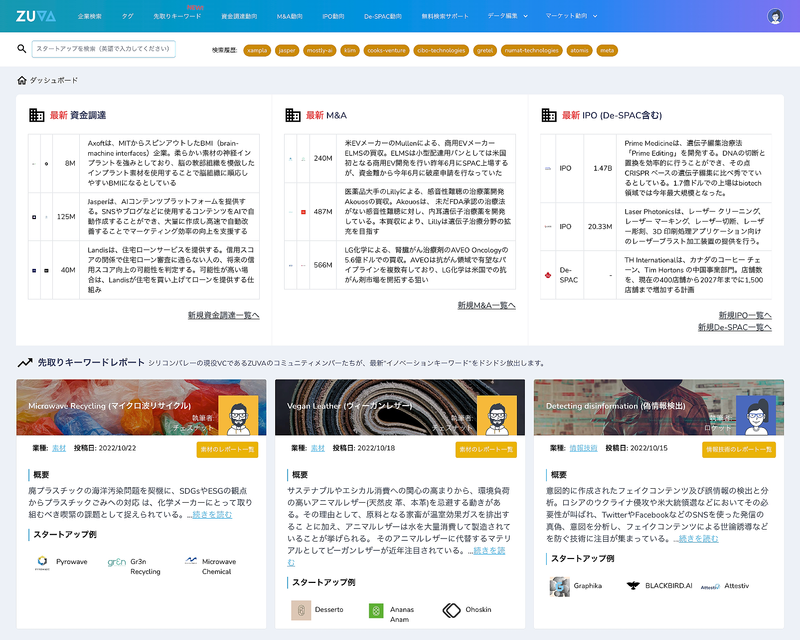Open the 新規資金調達一覧へ link
Screen dimensions: 800x640
[223, 315]
